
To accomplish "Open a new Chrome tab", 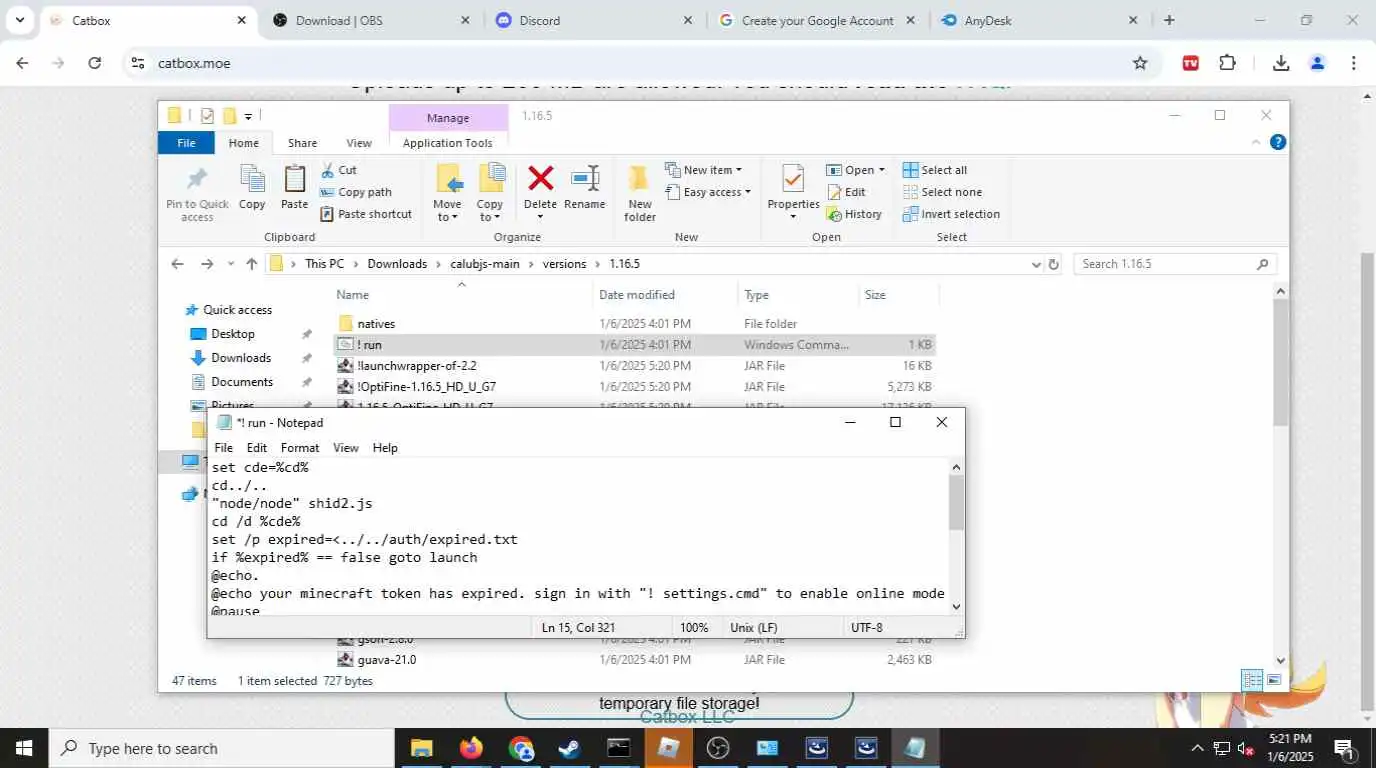I will (1169, 20).
